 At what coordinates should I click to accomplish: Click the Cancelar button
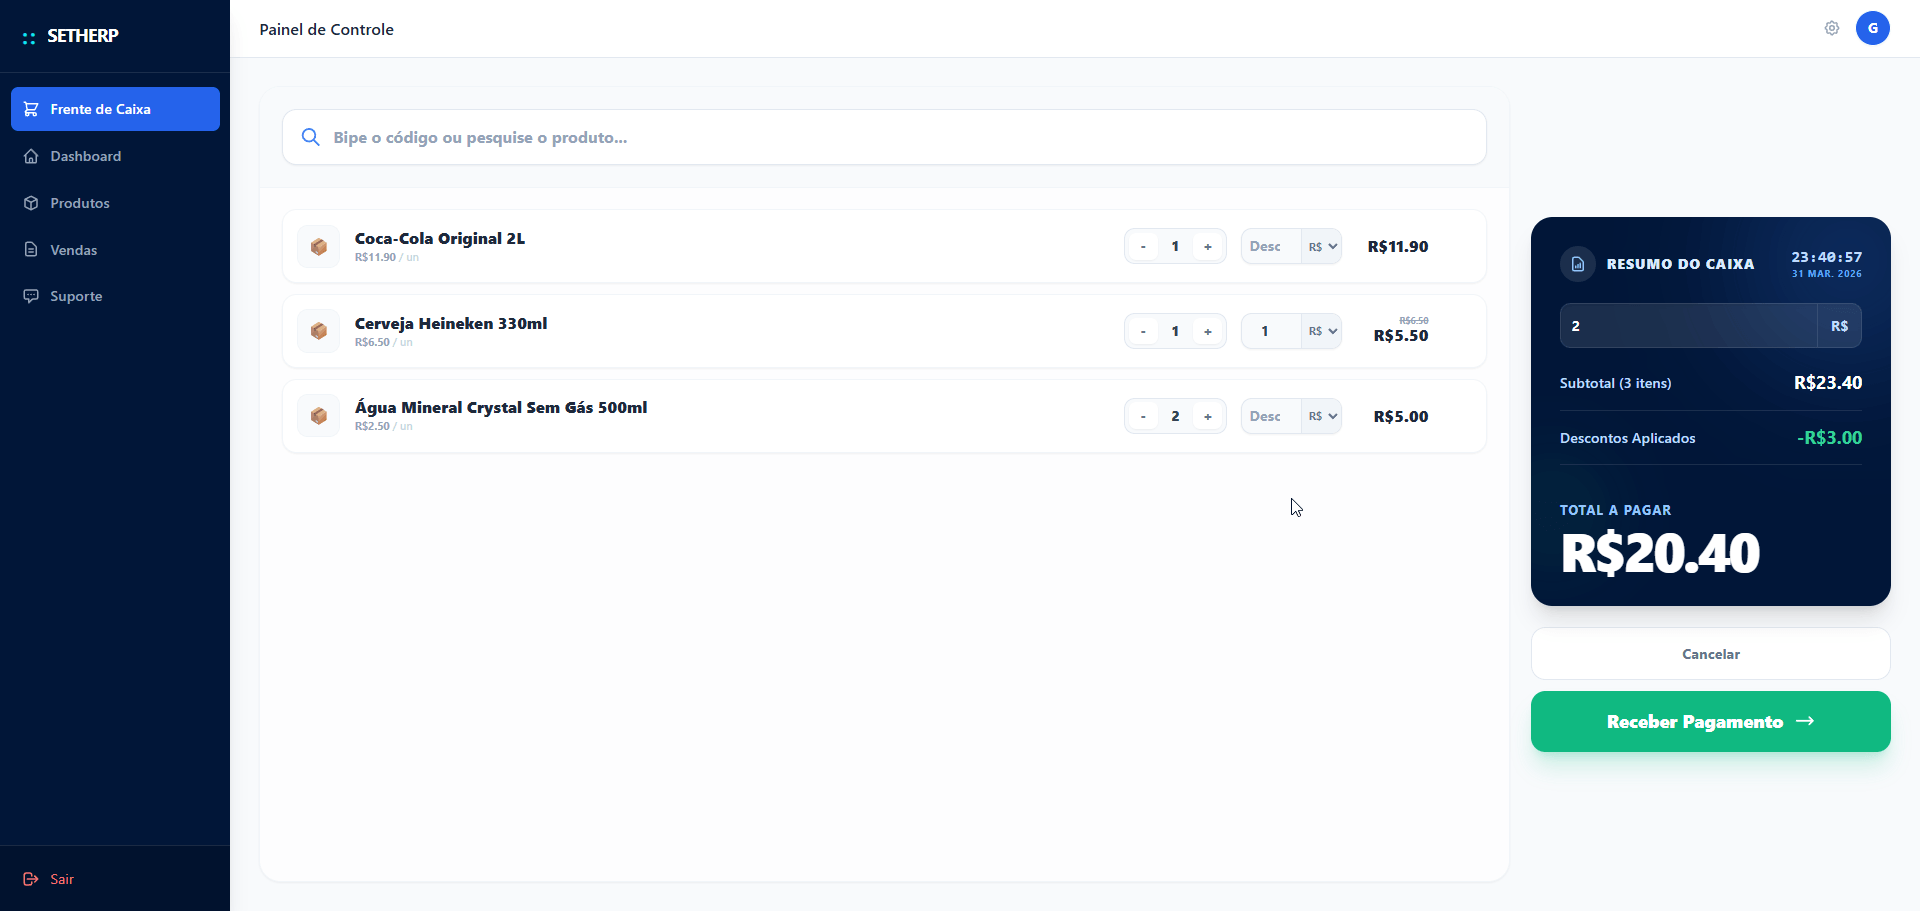pos(1710,654)
